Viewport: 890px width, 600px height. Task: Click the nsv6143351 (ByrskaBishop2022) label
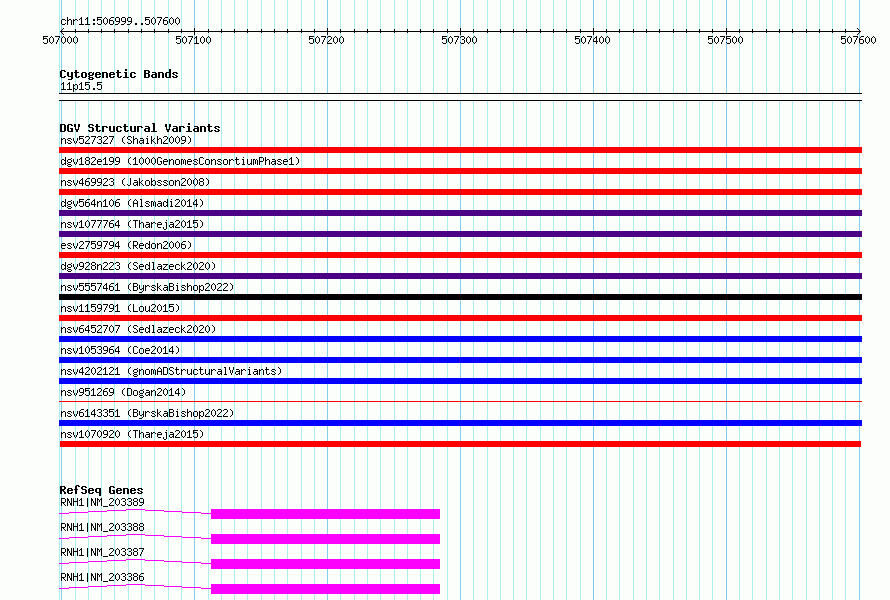click(x=147, y=413)
